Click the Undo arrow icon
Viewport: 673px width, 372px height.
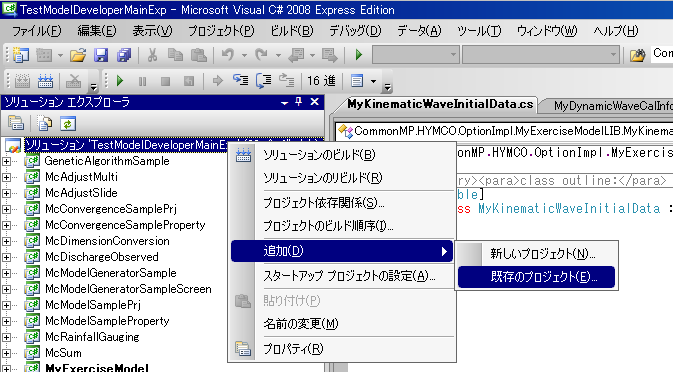227,55
